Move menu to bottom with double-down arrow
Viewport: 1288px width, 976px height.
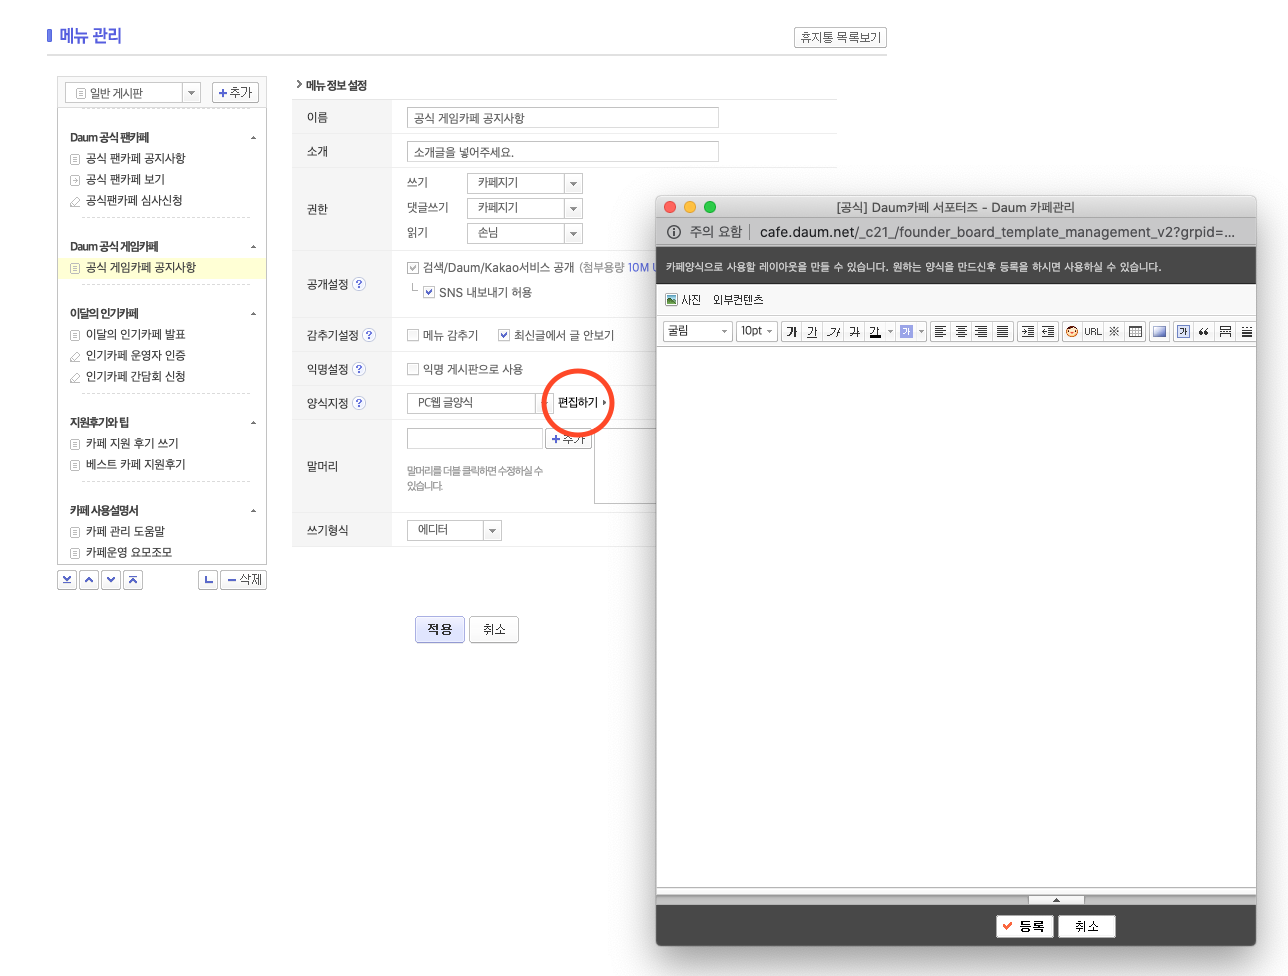(67, 580)
